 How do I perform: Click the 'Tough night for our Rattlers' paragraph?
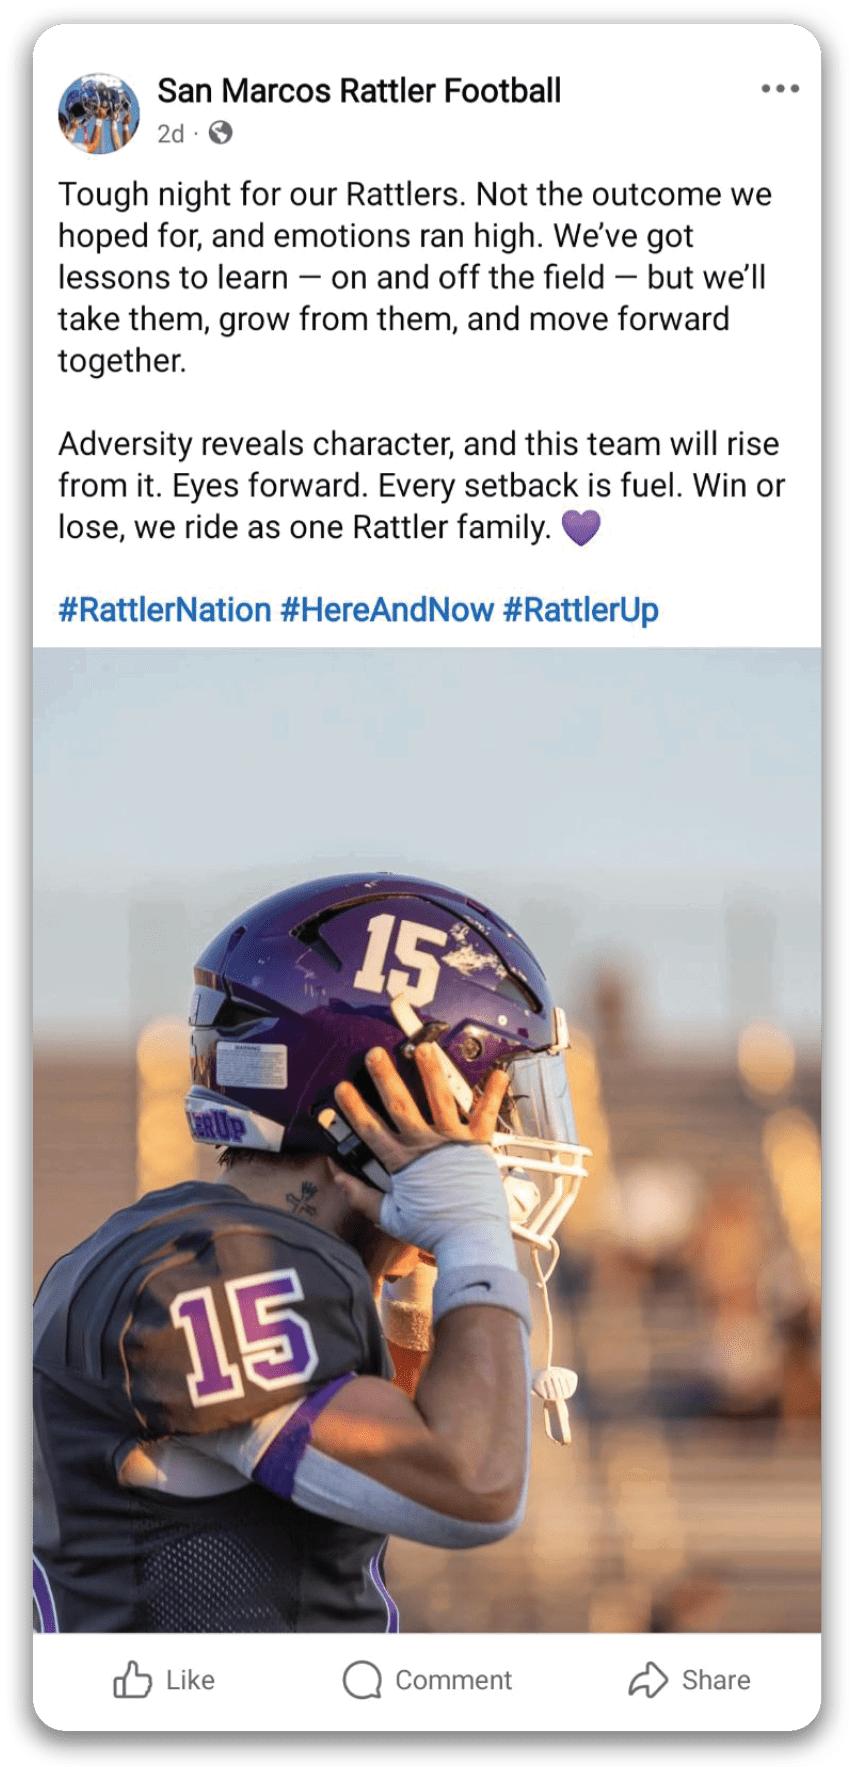pyautogui.click(x=415, y=277)
